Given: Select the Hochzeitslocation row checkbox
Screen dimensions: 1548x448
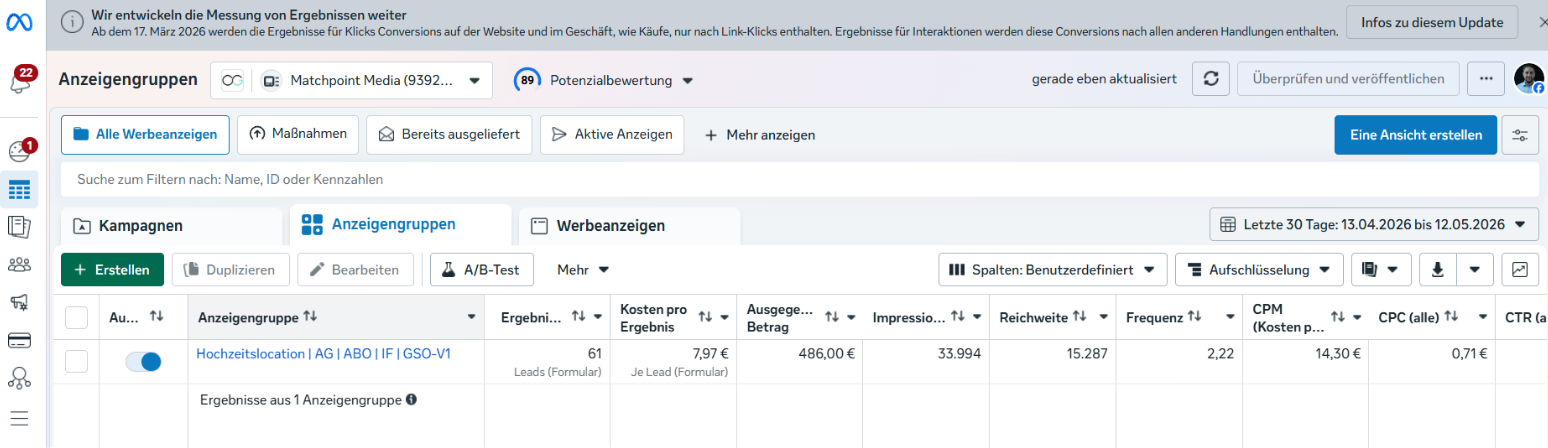Looking at the screenshot, I should [76, 362].
